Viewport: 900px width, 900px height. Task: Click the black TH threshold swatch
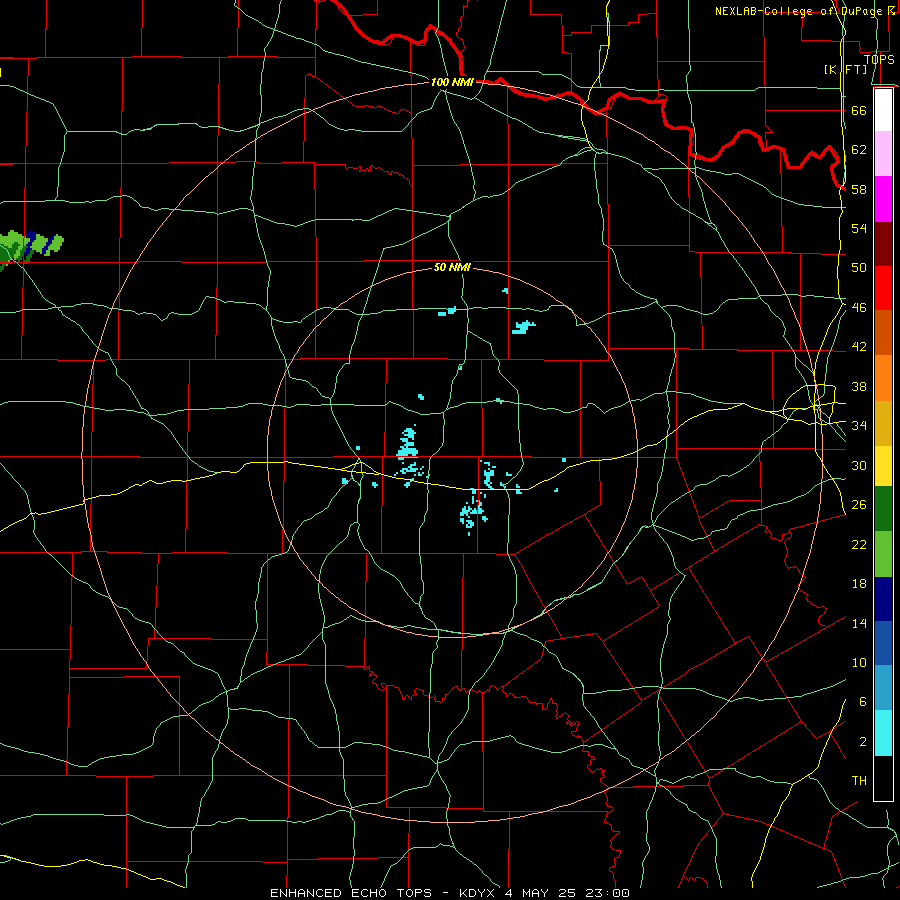(x=883, y=778)
